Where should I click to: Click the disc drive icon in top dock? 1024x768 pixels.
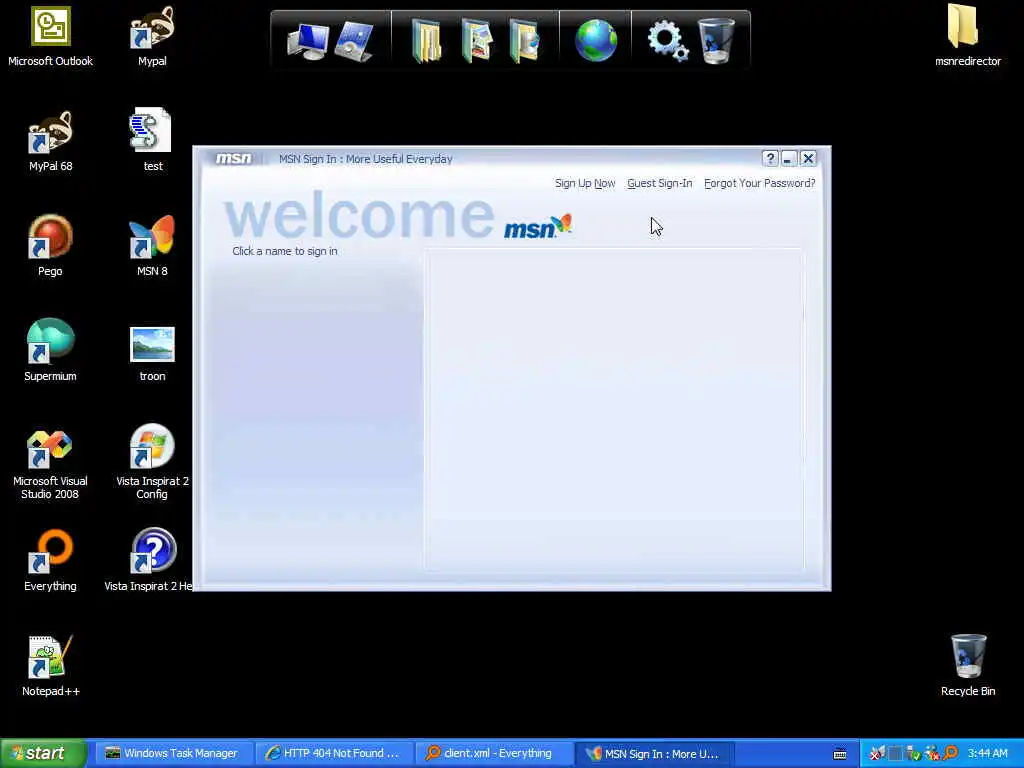(355, 41)
